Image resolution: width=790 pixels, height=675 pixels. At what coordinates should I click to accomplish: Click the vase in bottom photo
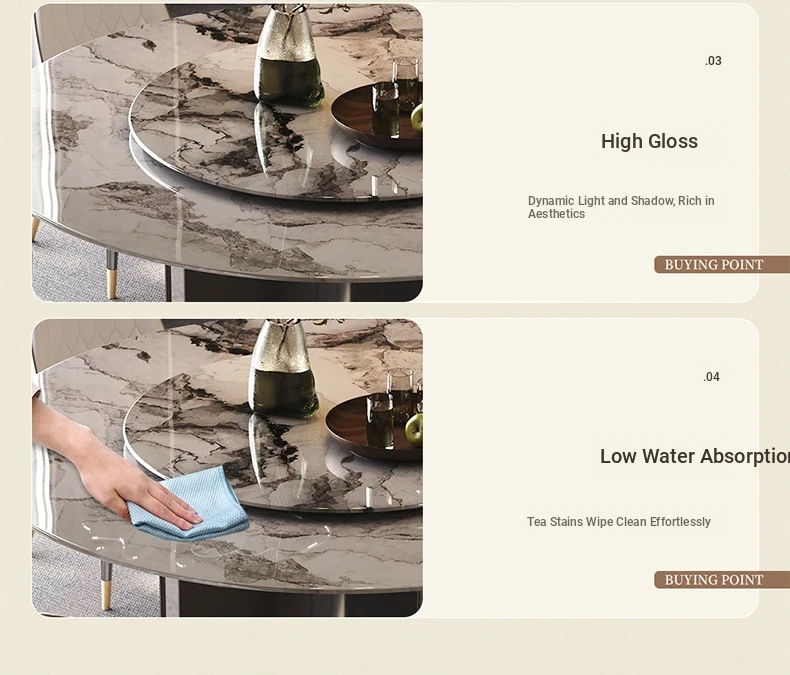[283, 369]
